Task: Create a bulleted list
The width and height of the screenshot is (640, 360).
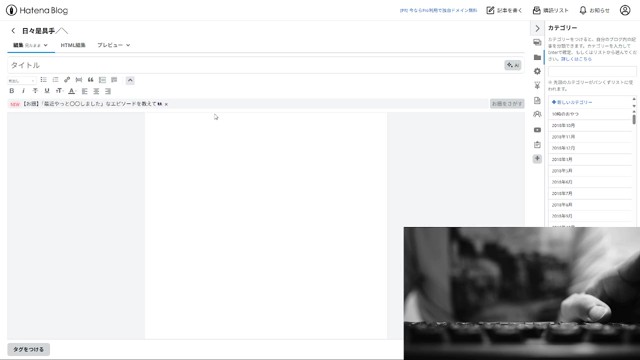Action: [x=43, y=80]
